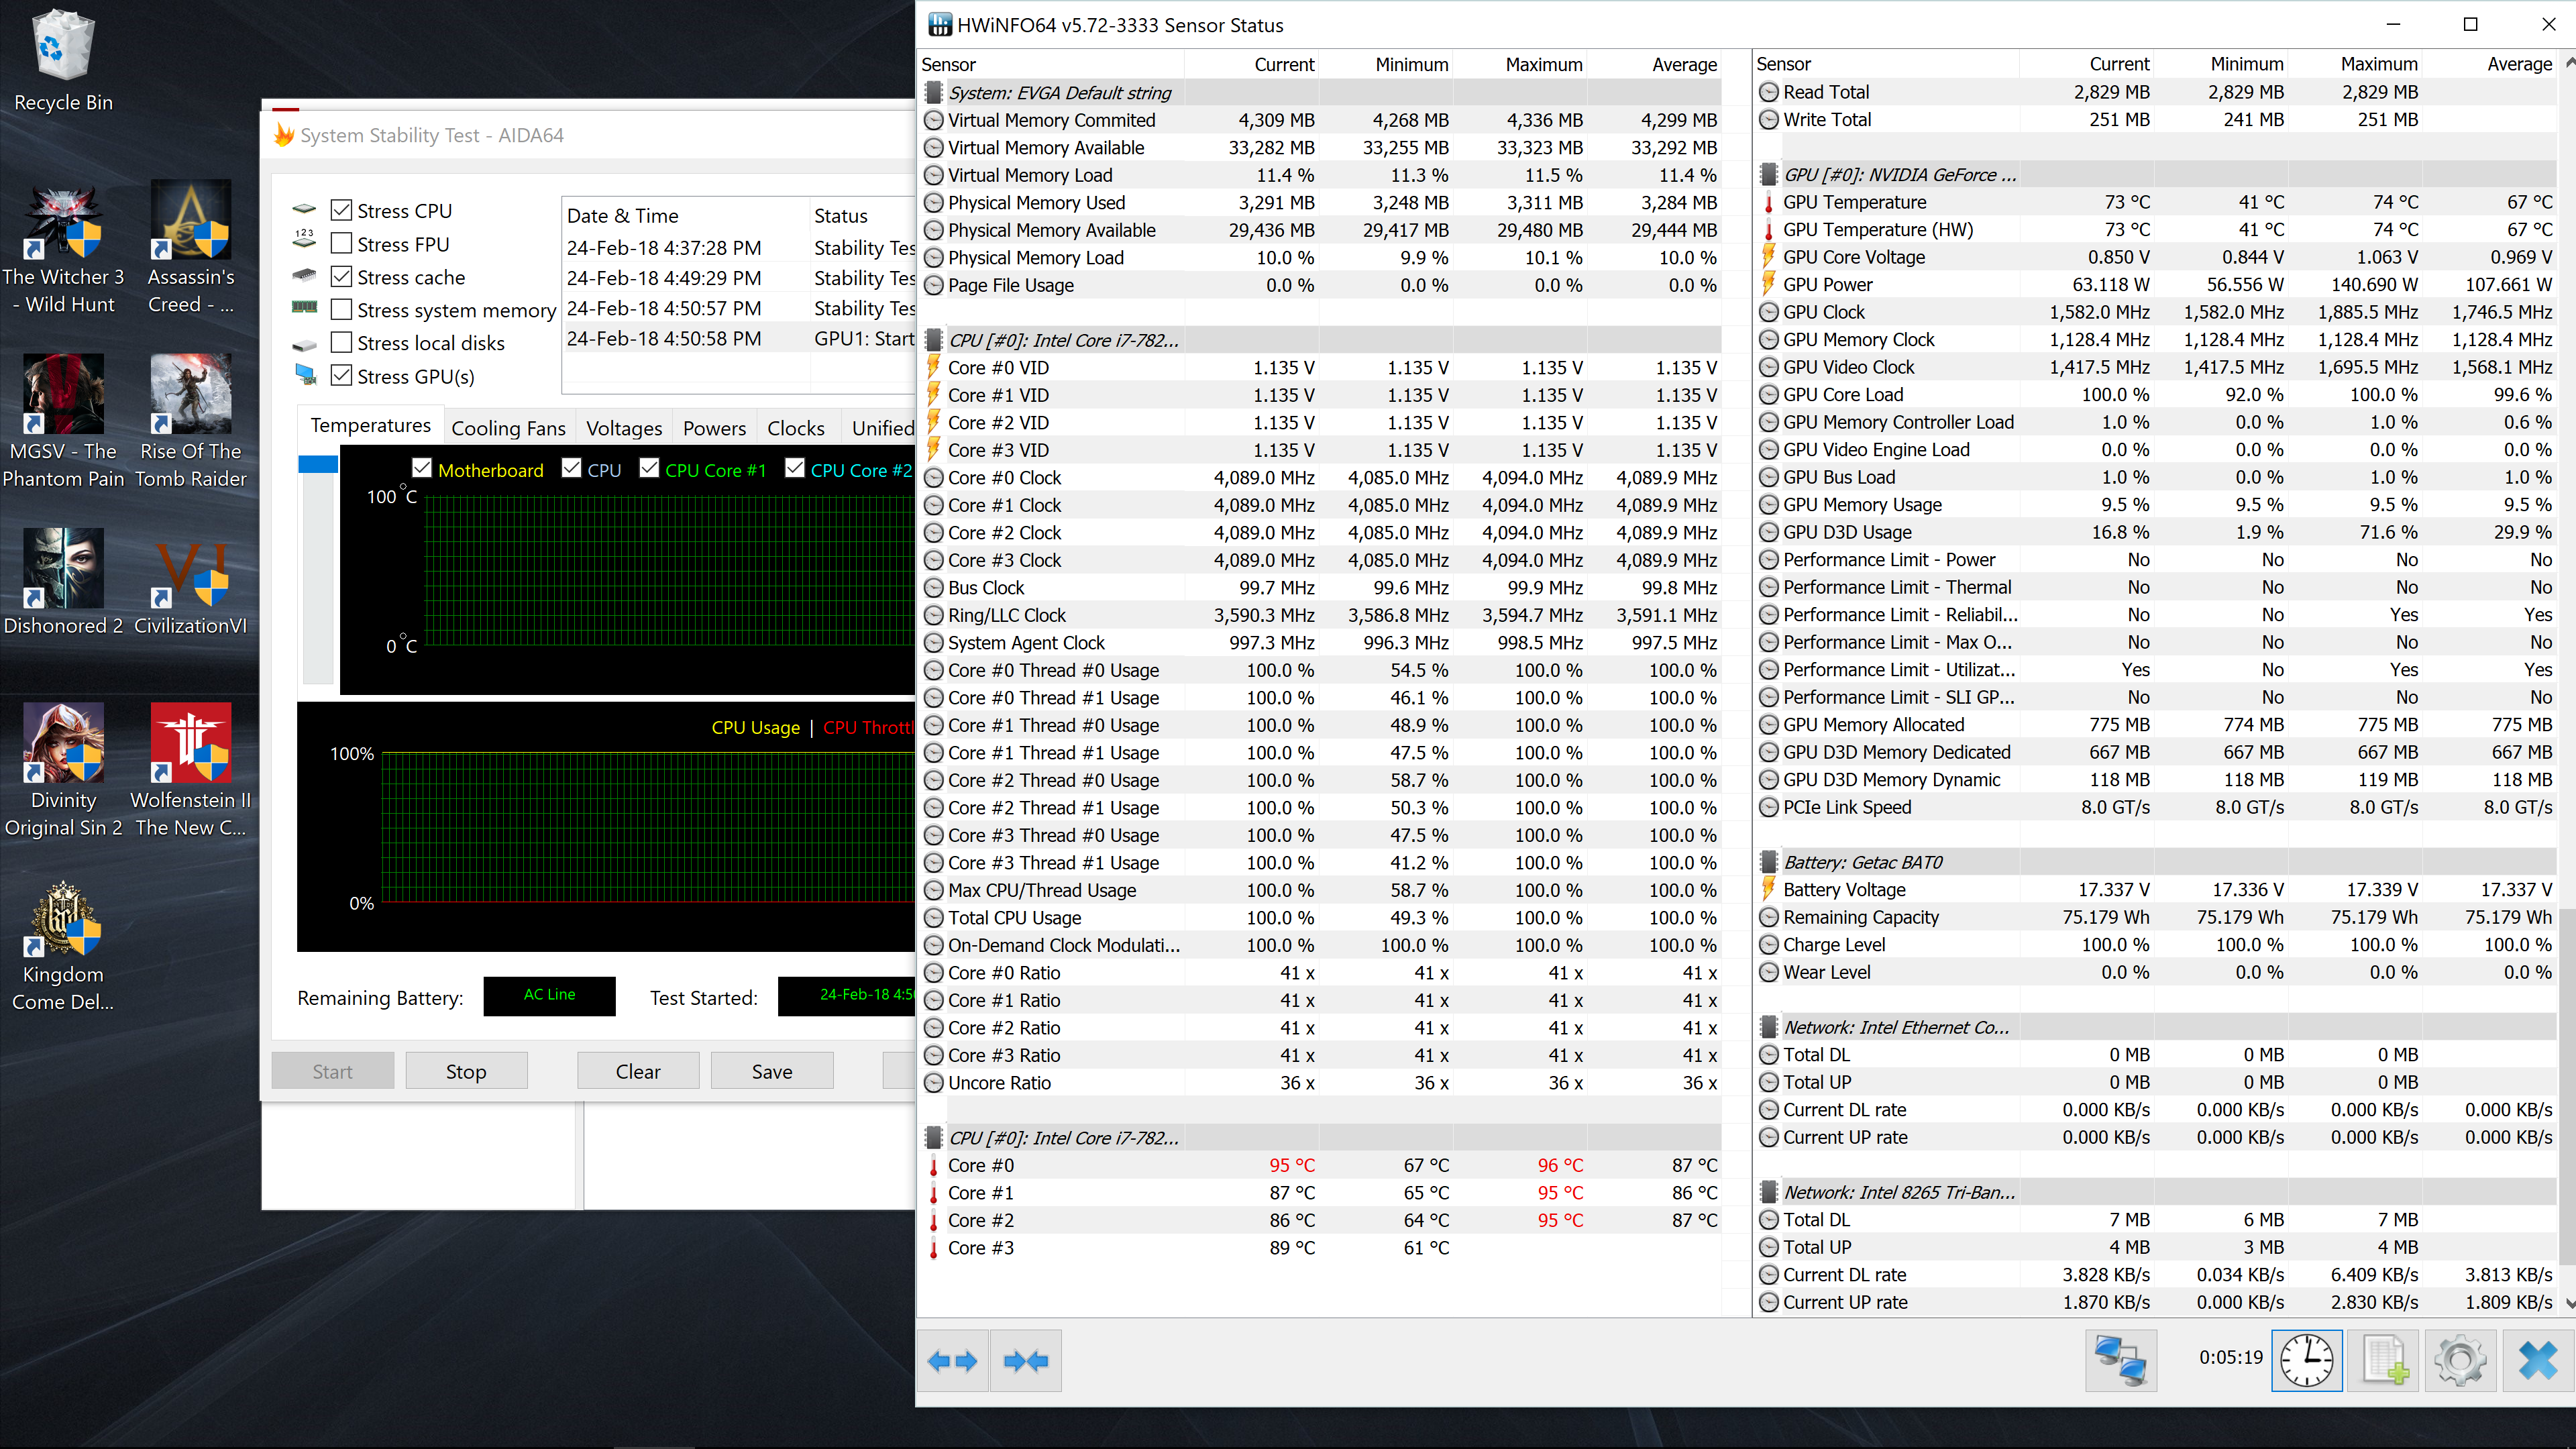Enable the Stress FPU checkbox

tap(341, 244)
